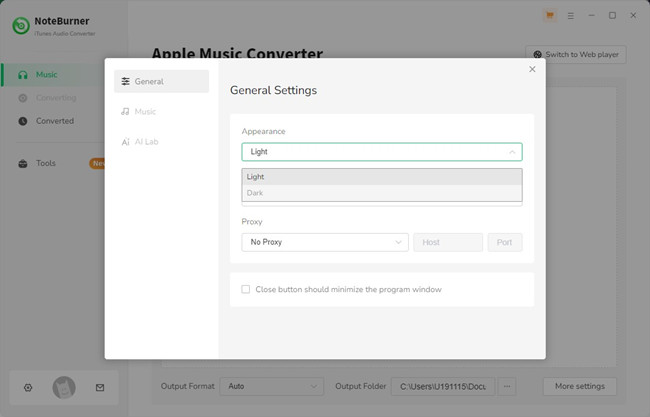Expand the Output Format Auto dropdown
The height and width of the screenshot is (417, 650).
coord(272,386)
